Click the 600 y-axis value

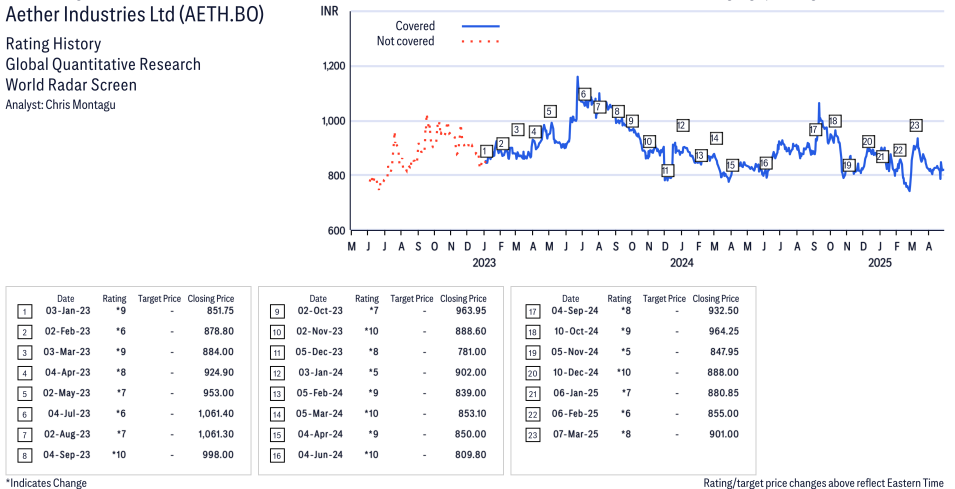339,230
